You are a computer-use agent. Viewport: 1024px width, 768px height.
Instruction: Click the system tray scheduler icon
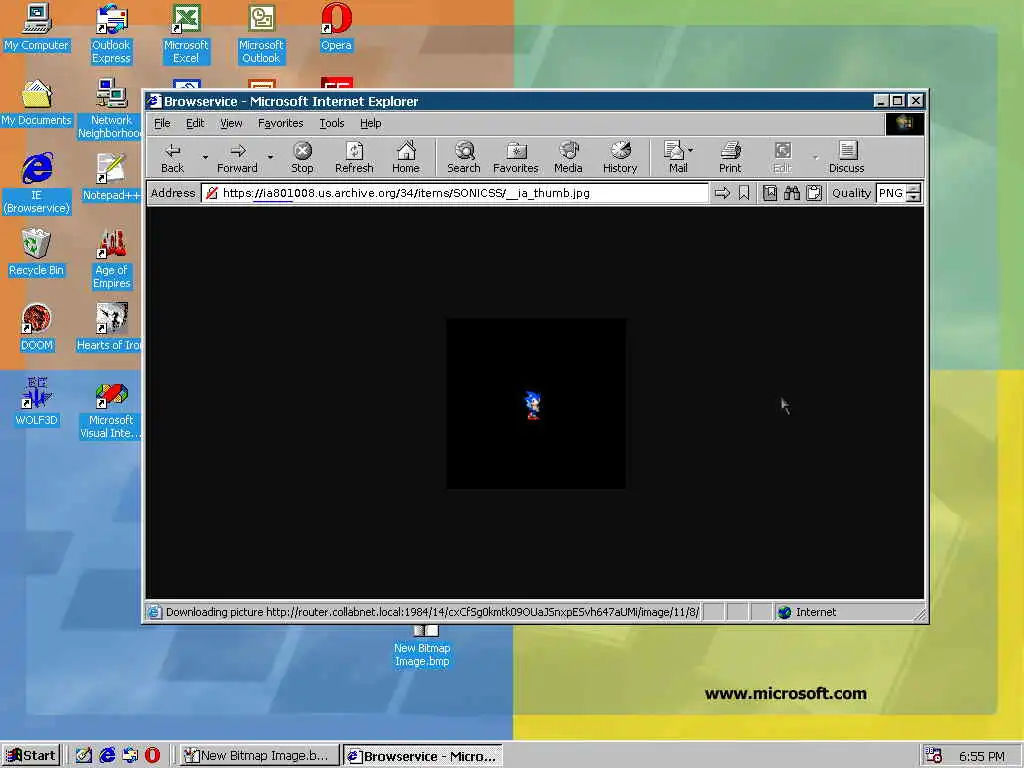(x=933, y=756)
